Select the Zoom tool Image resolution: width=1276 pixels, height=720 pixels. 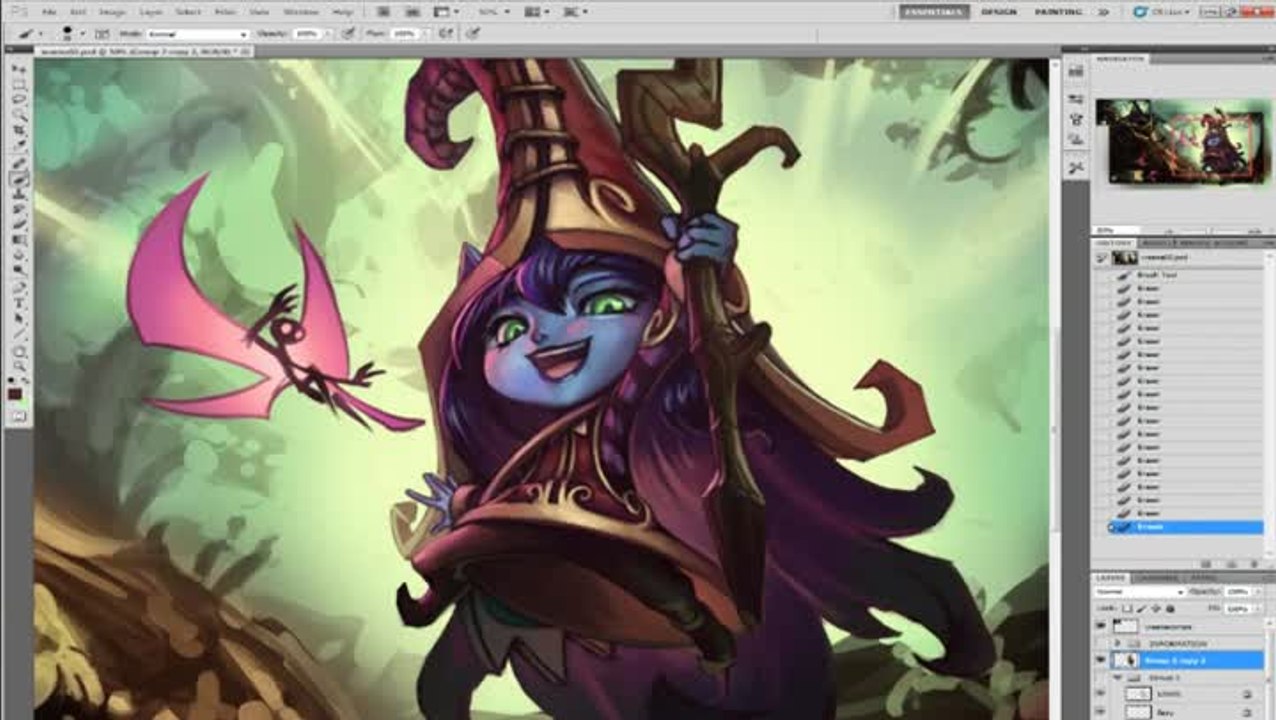pos(19,366)
